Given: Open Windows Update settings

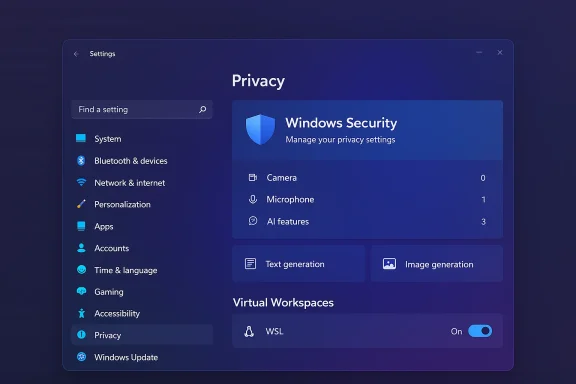Looking at the screenshot, I should pyautogui.click(x=142, y=357).
